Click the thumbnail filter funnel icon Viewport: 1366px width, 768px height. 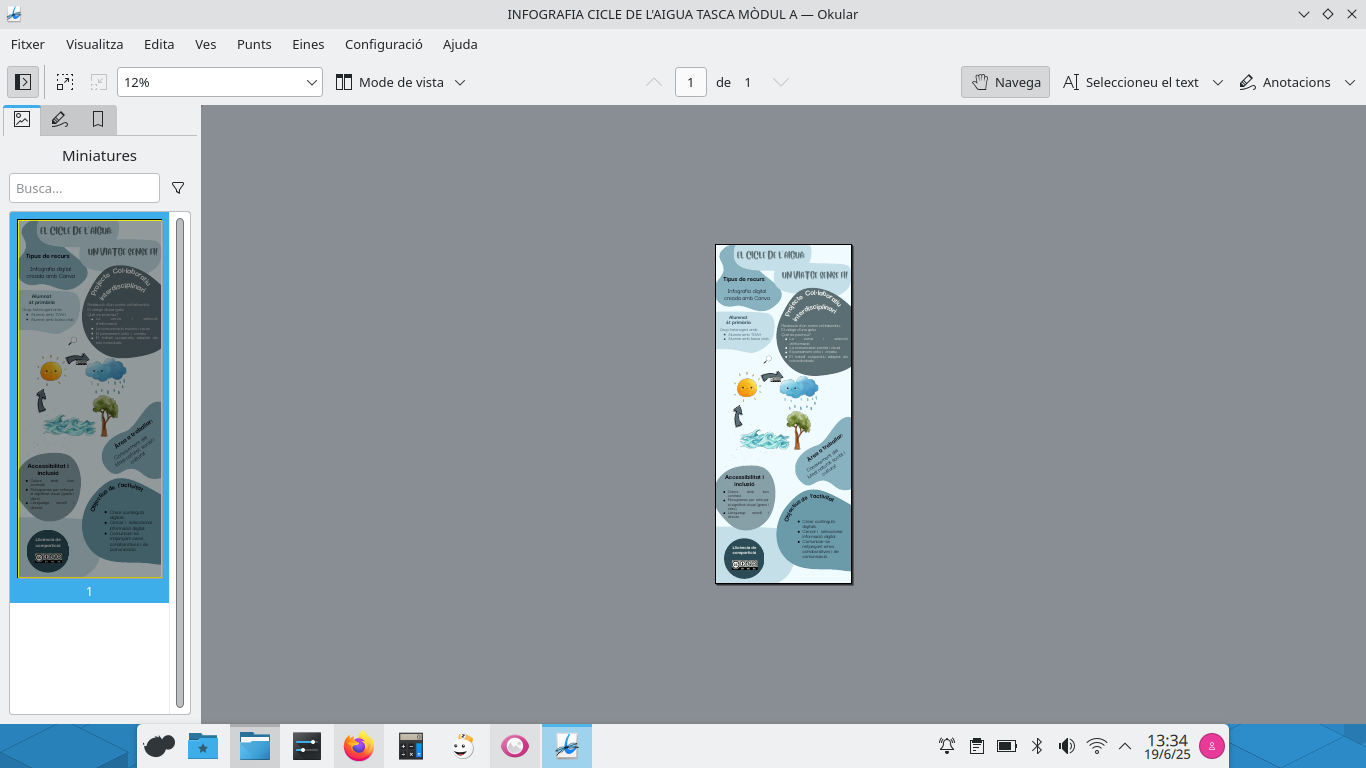[x=178, y=188]
